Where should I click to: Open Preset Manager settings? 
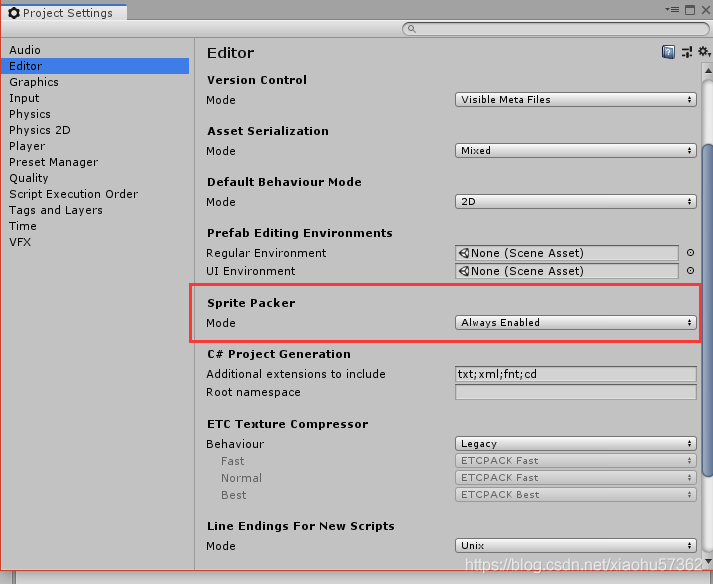coord(95,162)
